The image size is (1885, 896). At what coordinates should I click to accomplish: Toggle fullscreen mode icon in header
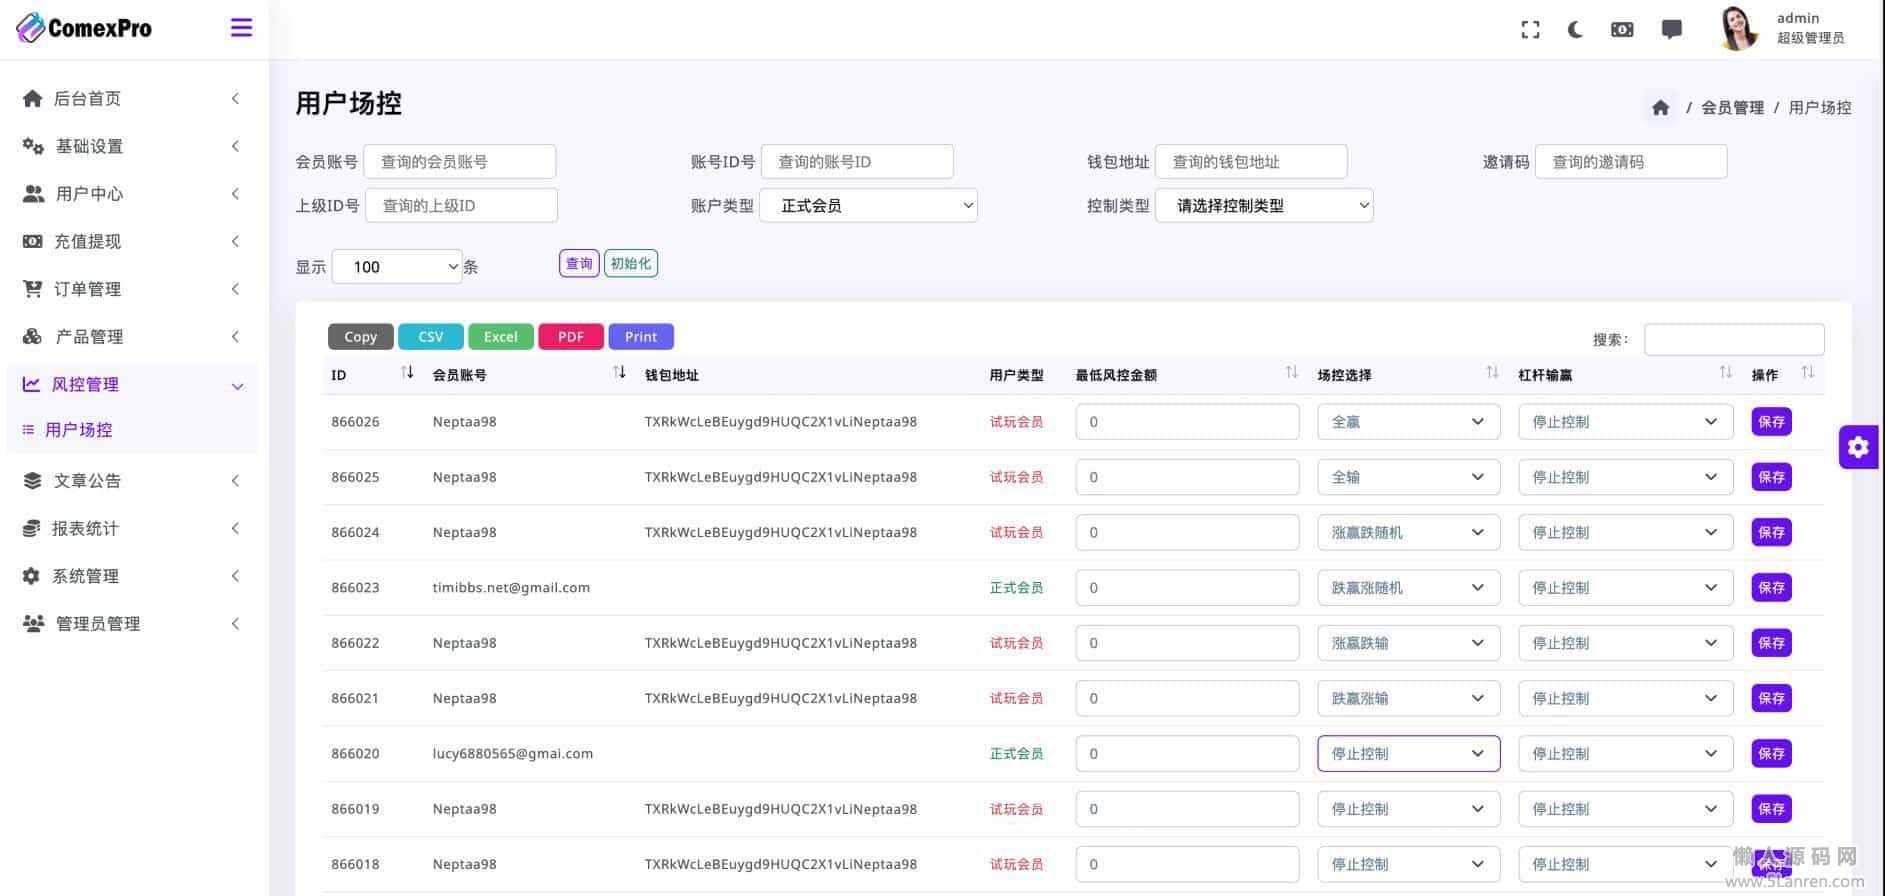pos(1530,30)
